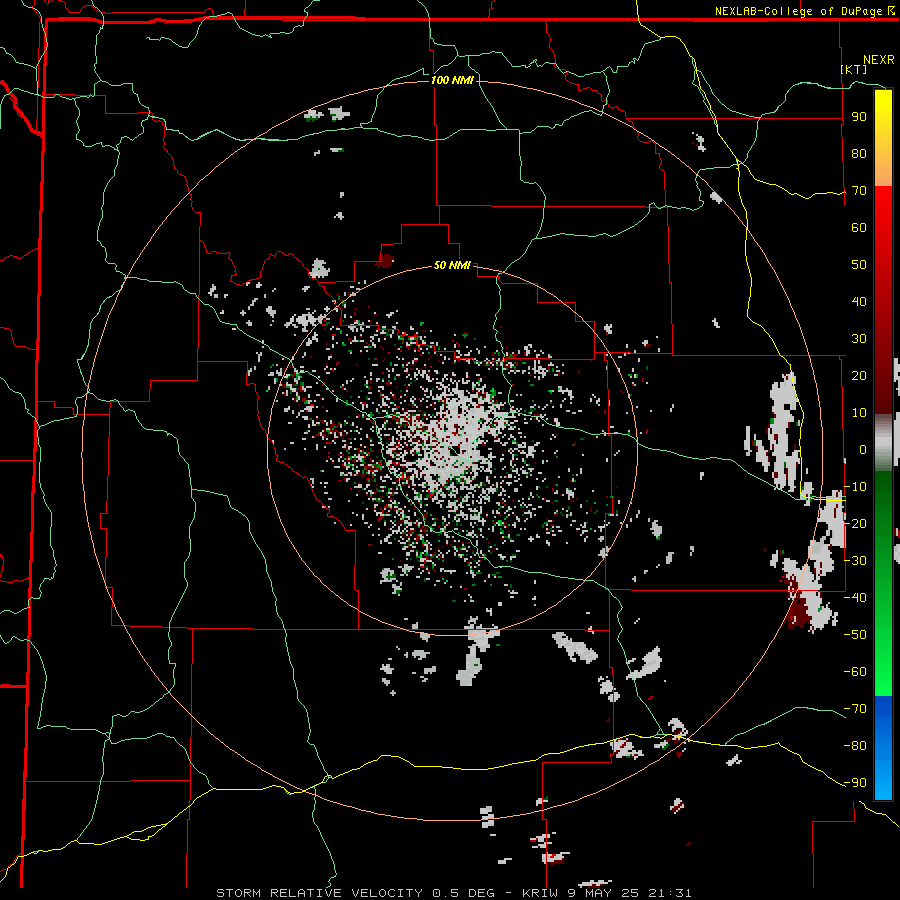Click the -90 value on the velocity scale
Viewport: 900px width, 900px height.
click(x=855, y=783)
